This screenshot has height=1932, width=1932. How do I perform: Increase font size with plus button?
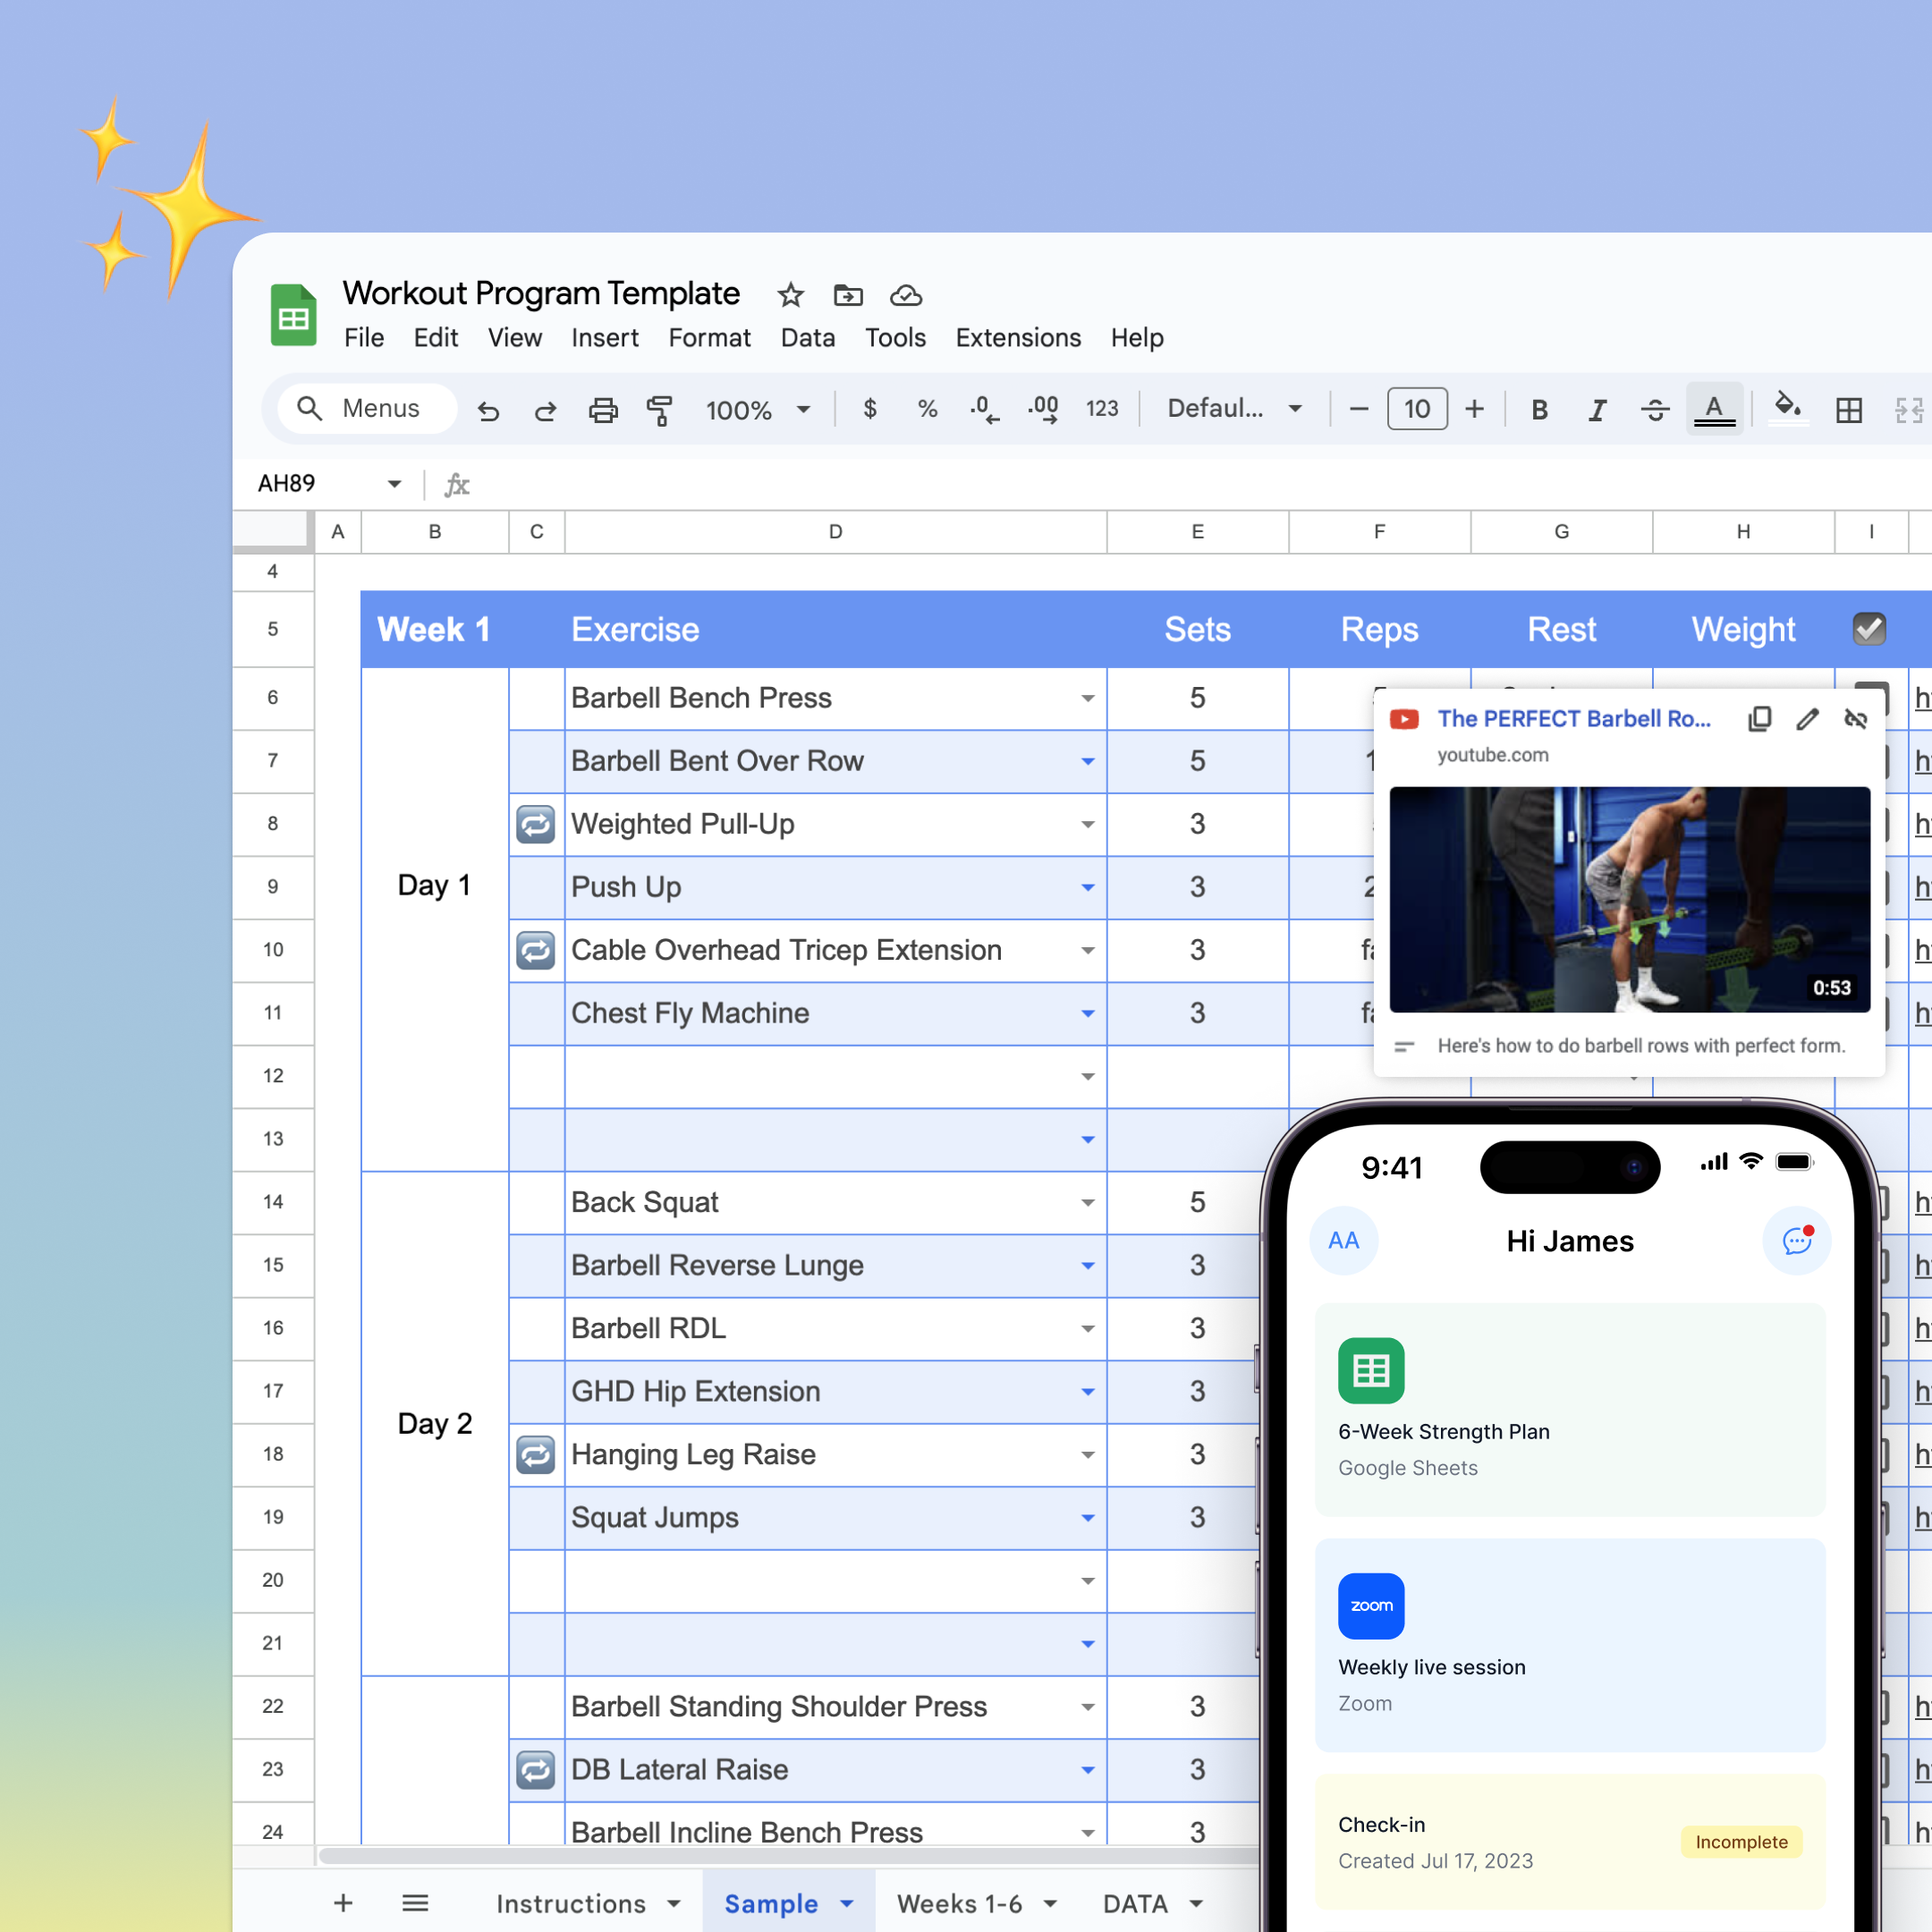1474,409
